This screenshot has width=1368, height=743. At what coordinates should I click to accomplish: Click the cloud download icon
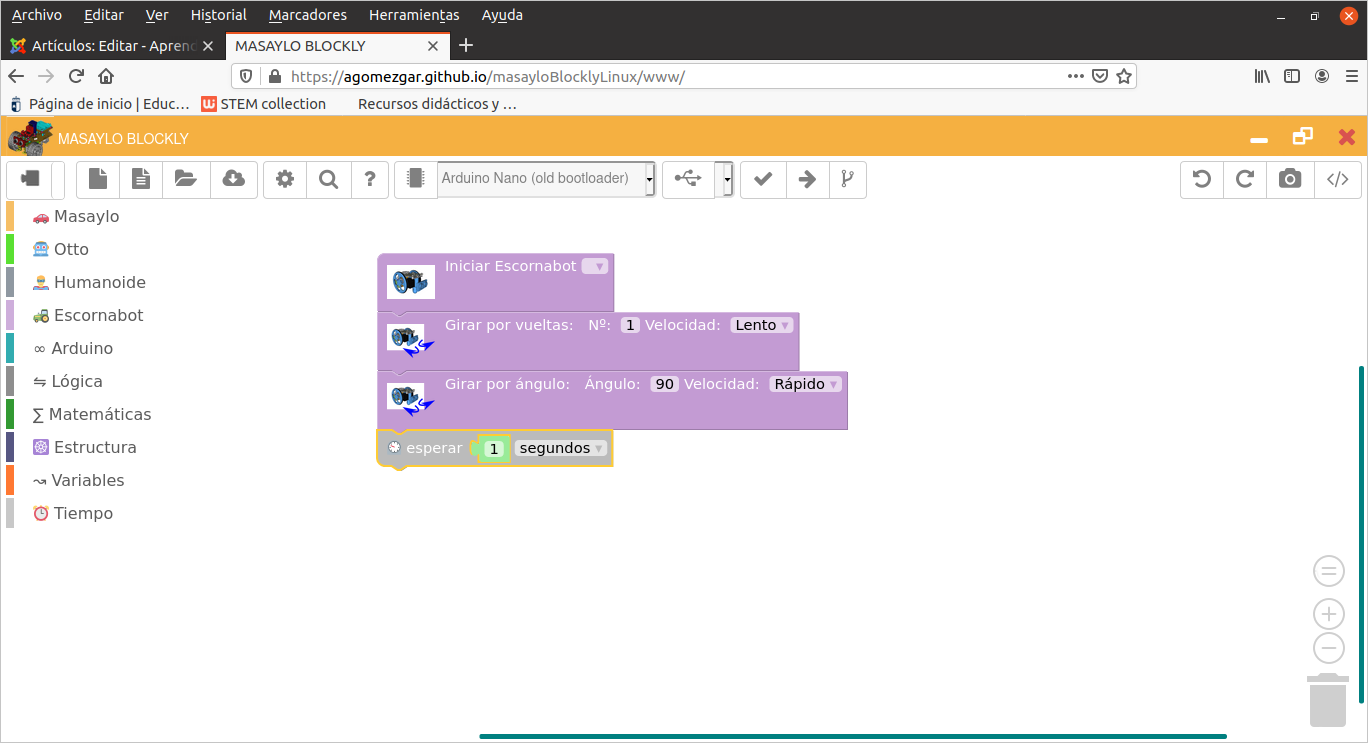tap(233, 179)
